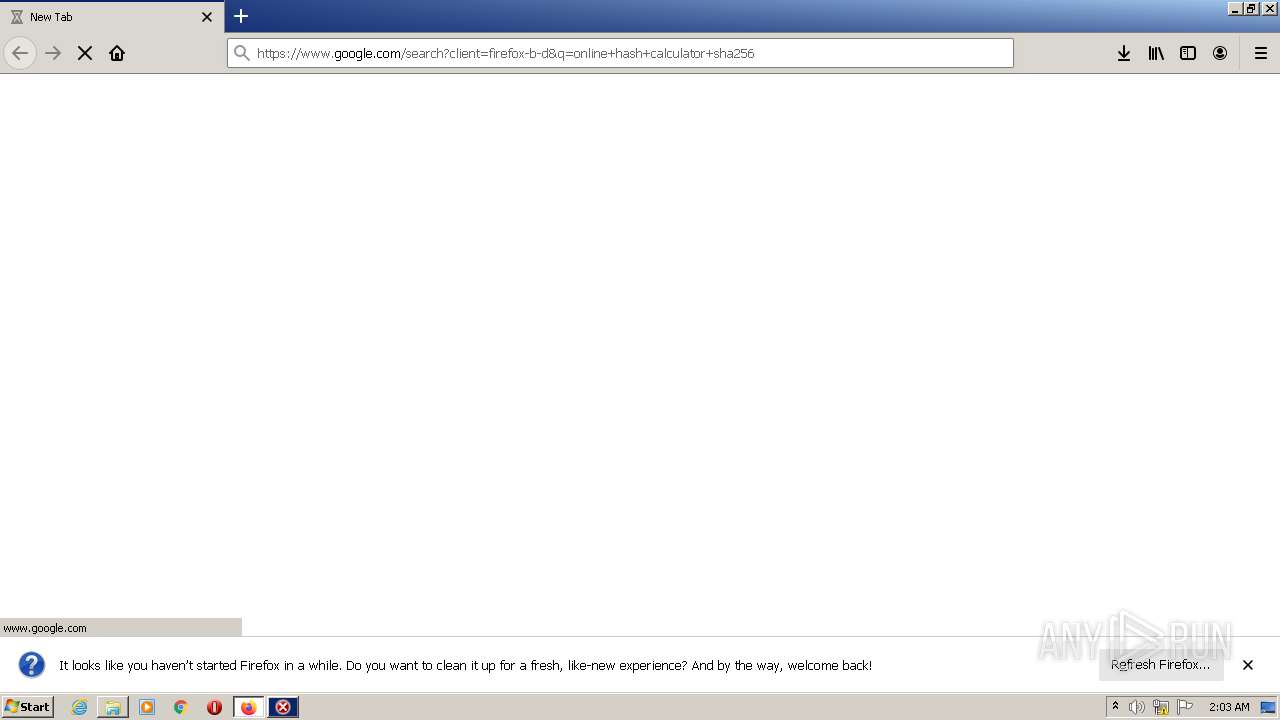Open the Library menu

1156,53
